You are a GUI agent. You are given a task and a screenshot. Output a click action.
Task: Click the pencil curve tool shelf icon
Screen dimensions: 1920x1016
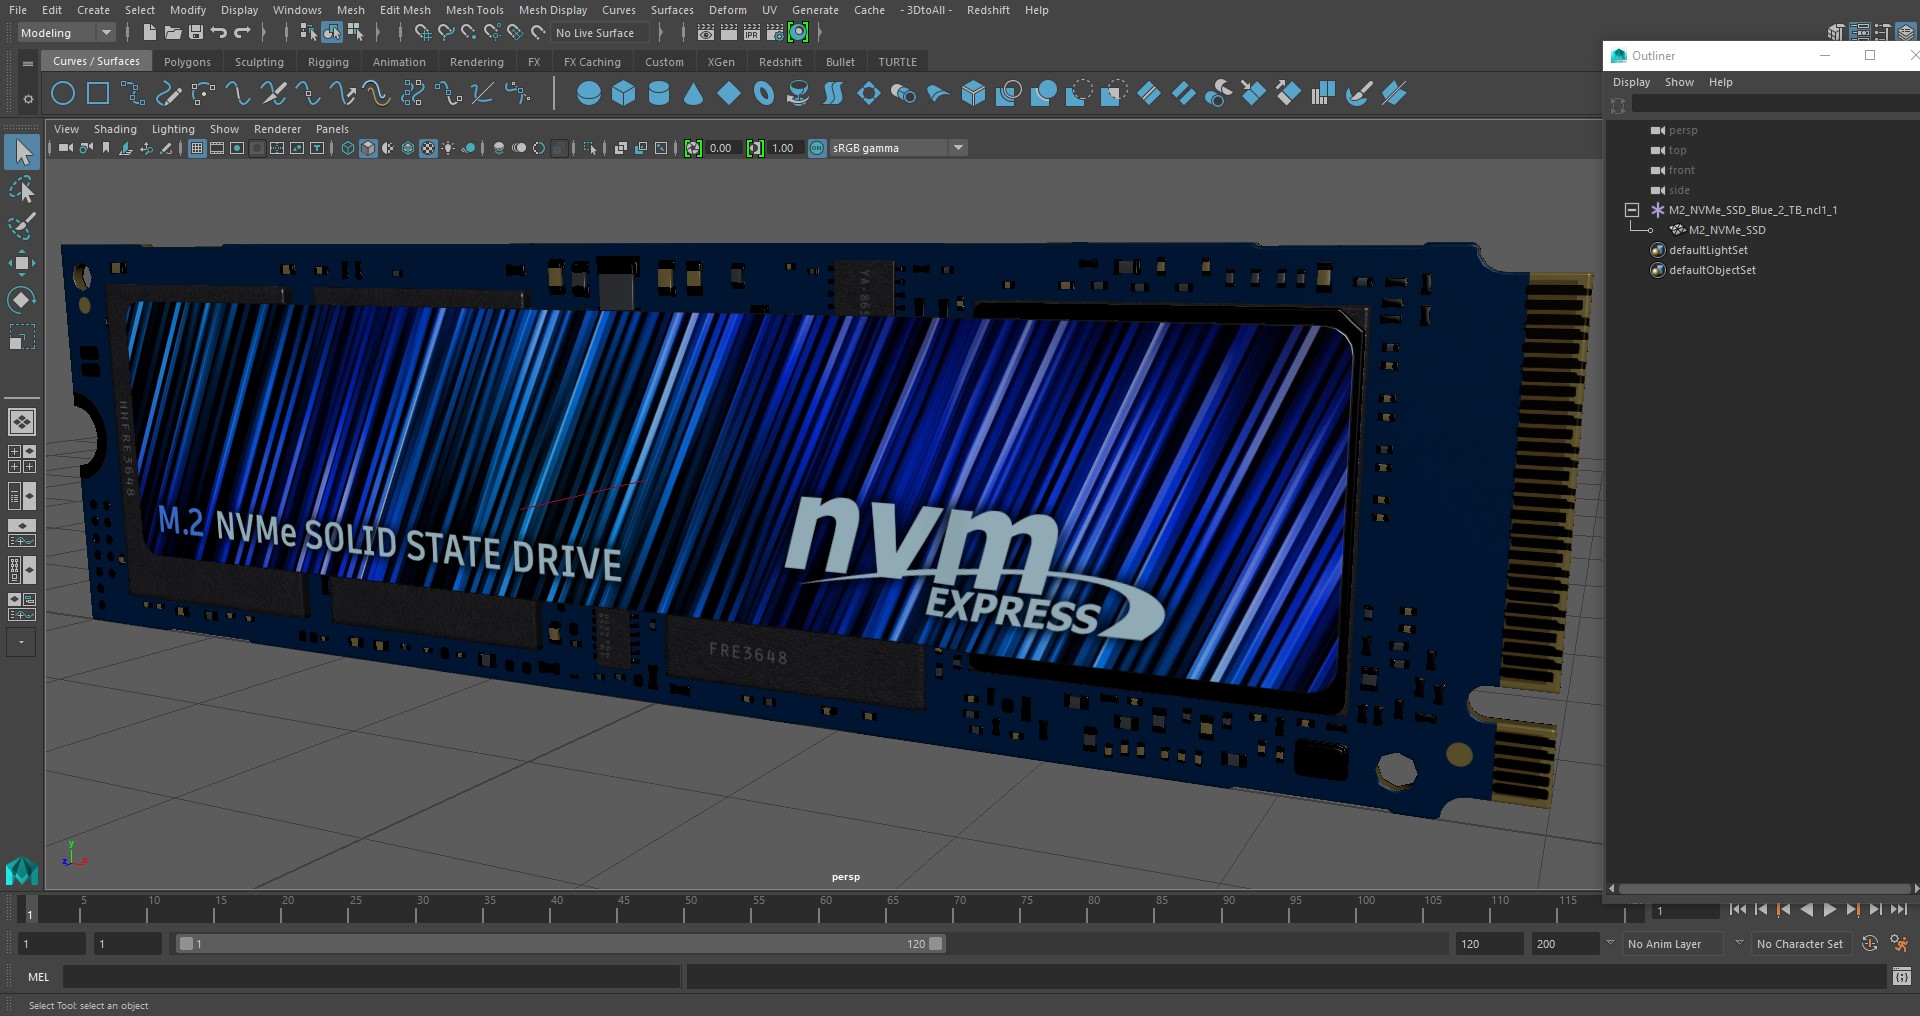168,94
